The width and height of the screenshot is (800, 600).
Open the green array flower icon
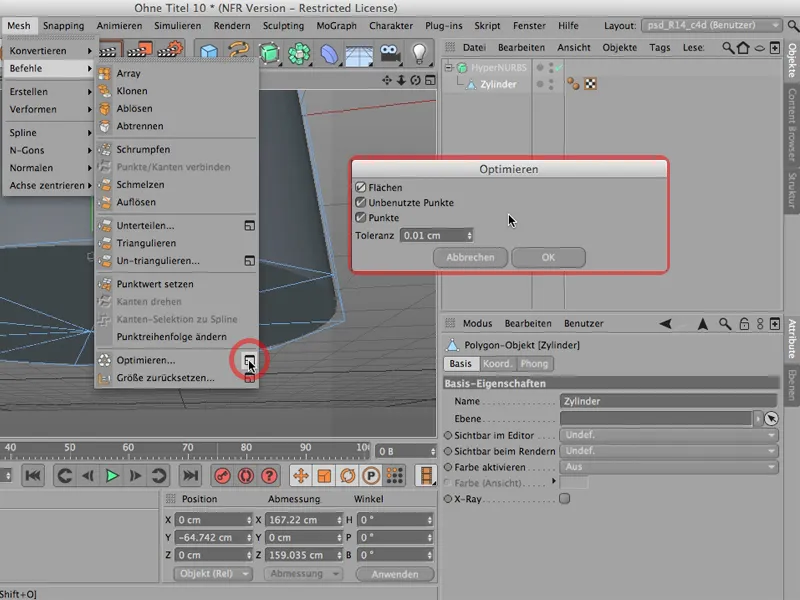(299, 53)
